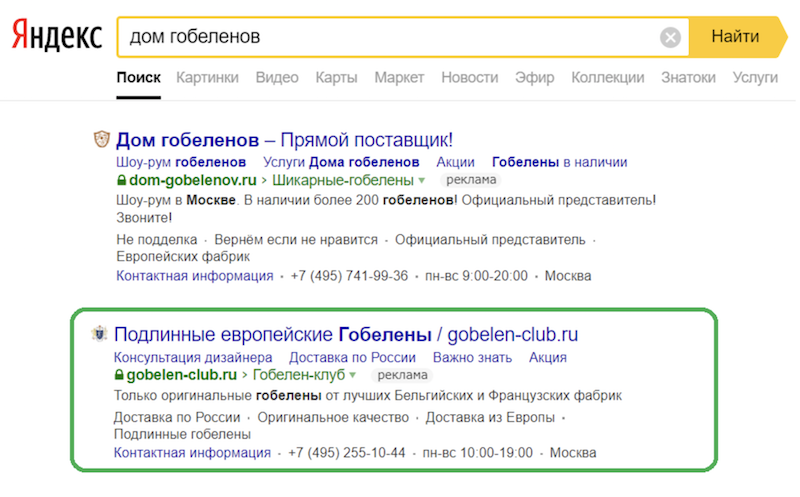Select the Поиск tab
800x497 pixels.
(138, 78)
